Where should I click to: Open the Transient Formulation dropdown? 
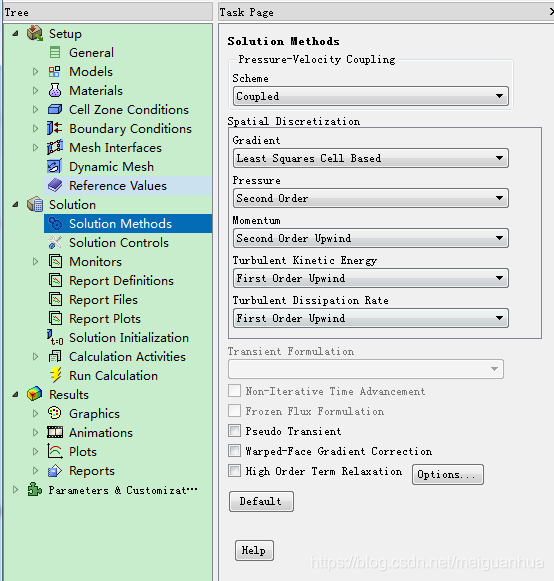(x=366, y=369)
